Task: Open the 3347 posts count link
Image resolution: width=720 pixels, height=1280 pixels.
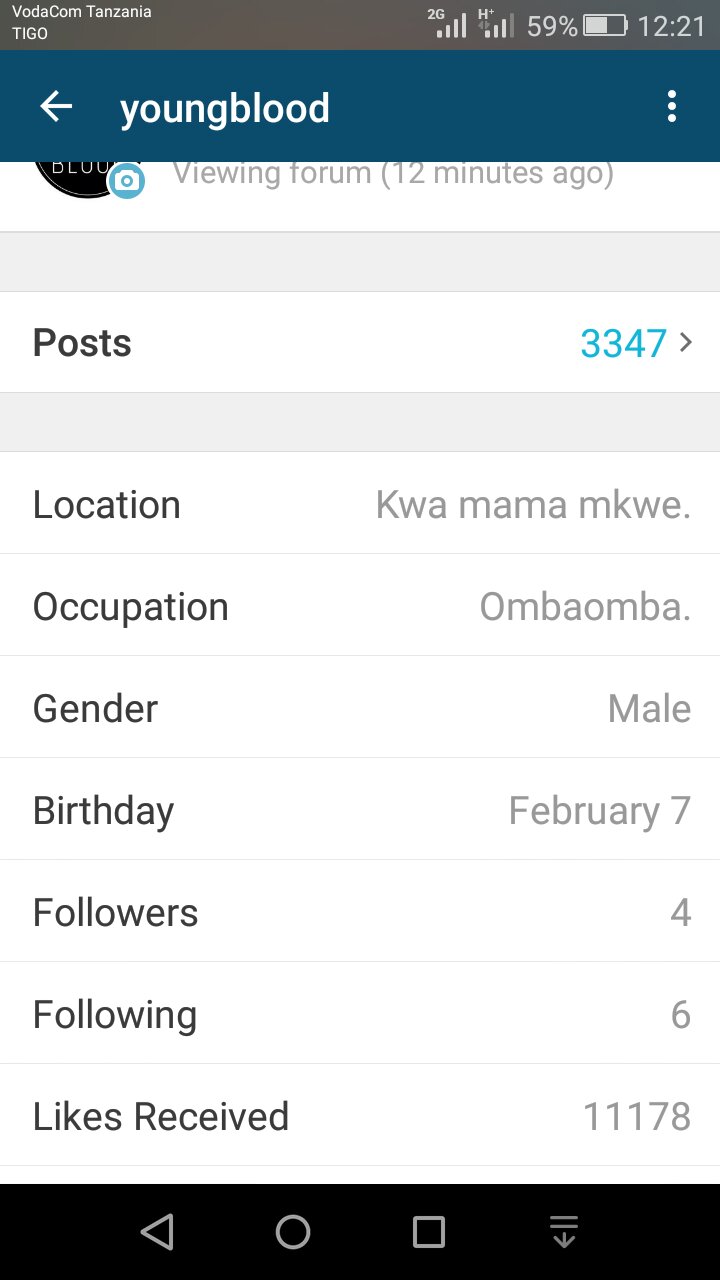Action: pyautogui.click(x=623, y=343)
